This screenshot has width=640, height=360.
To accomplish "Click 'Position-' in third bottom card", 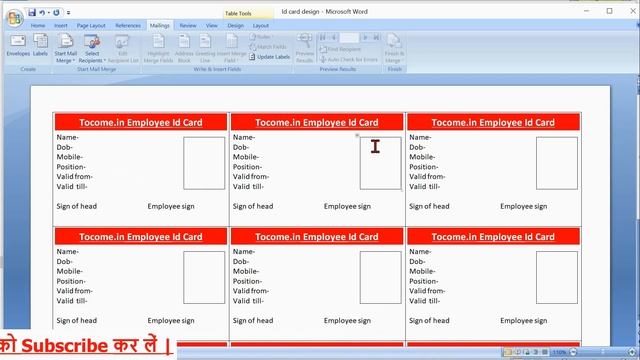I will [424, 282].
